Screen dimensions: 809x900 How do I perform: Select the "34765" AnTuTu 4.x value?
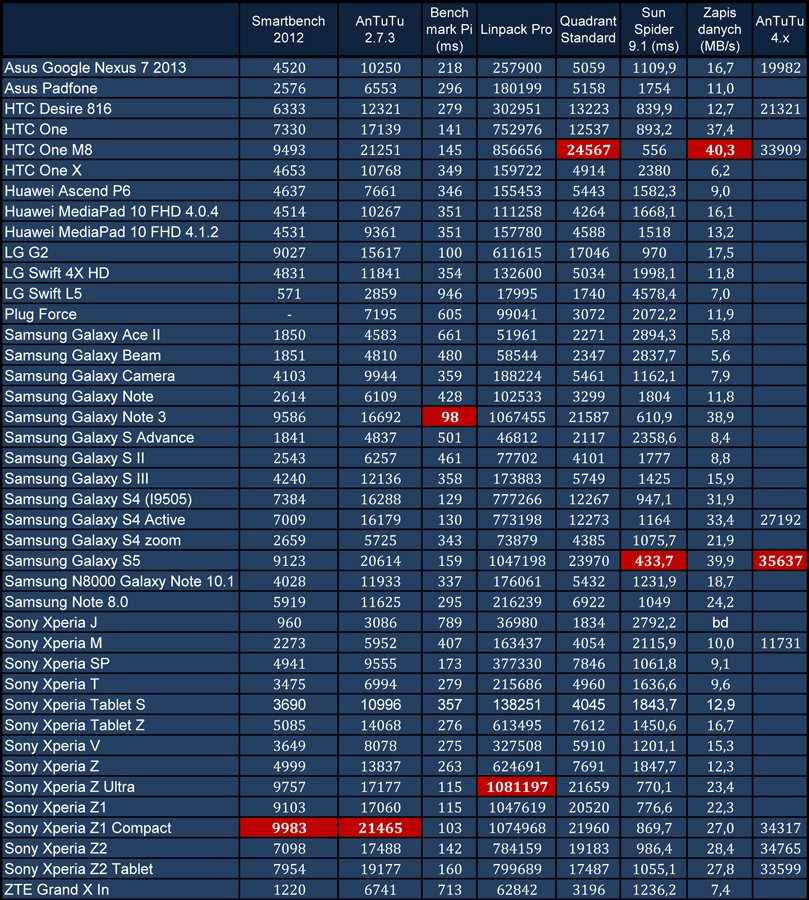click(x=780, y=849)
